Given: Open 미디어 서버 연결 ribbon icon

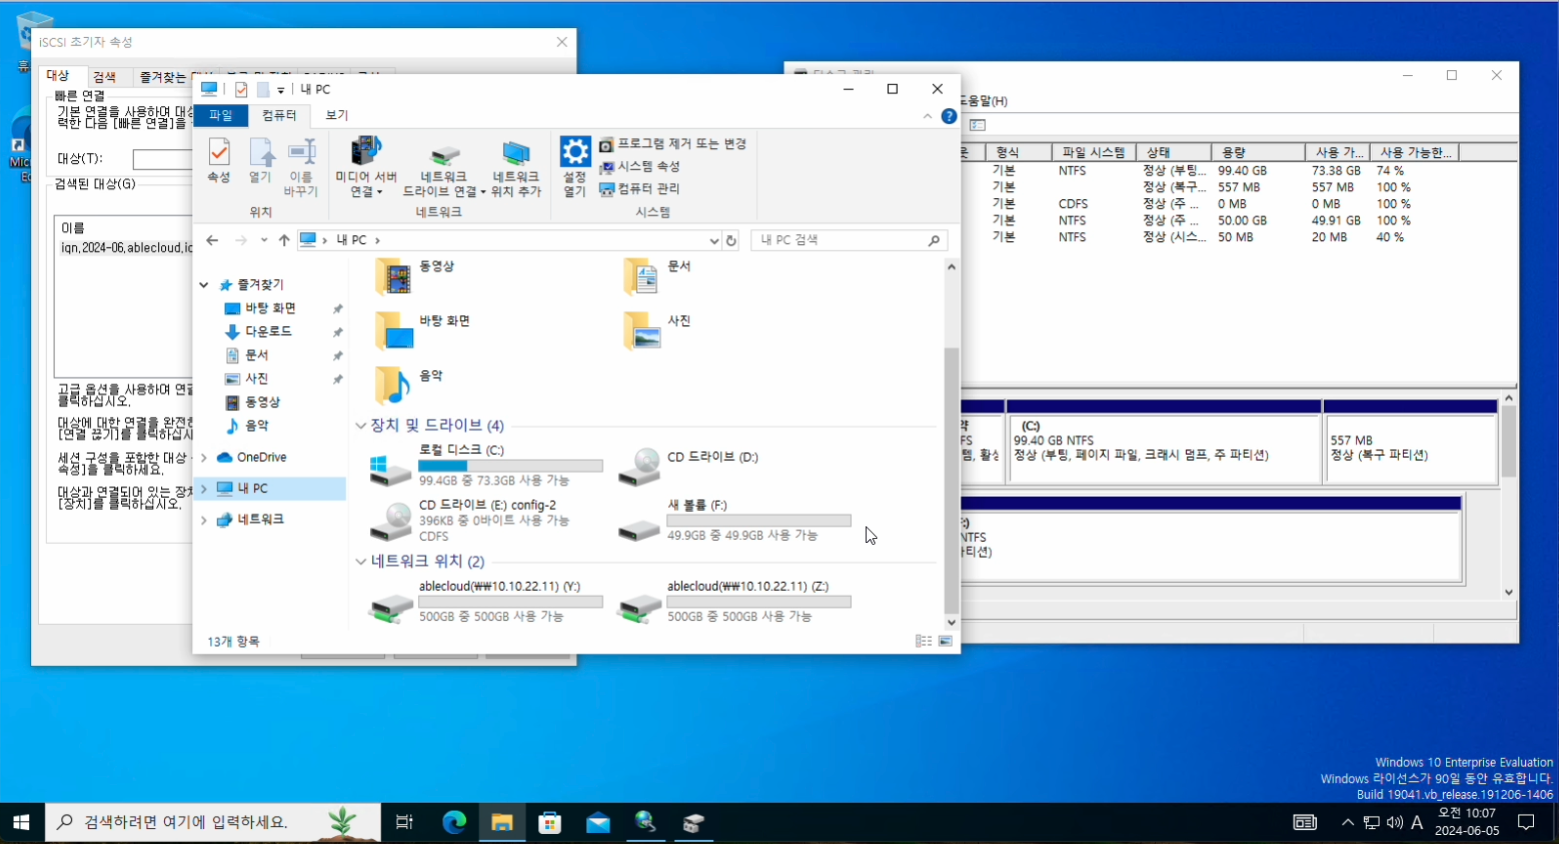Looking at the screenshot, I should (x=366, y=166).
